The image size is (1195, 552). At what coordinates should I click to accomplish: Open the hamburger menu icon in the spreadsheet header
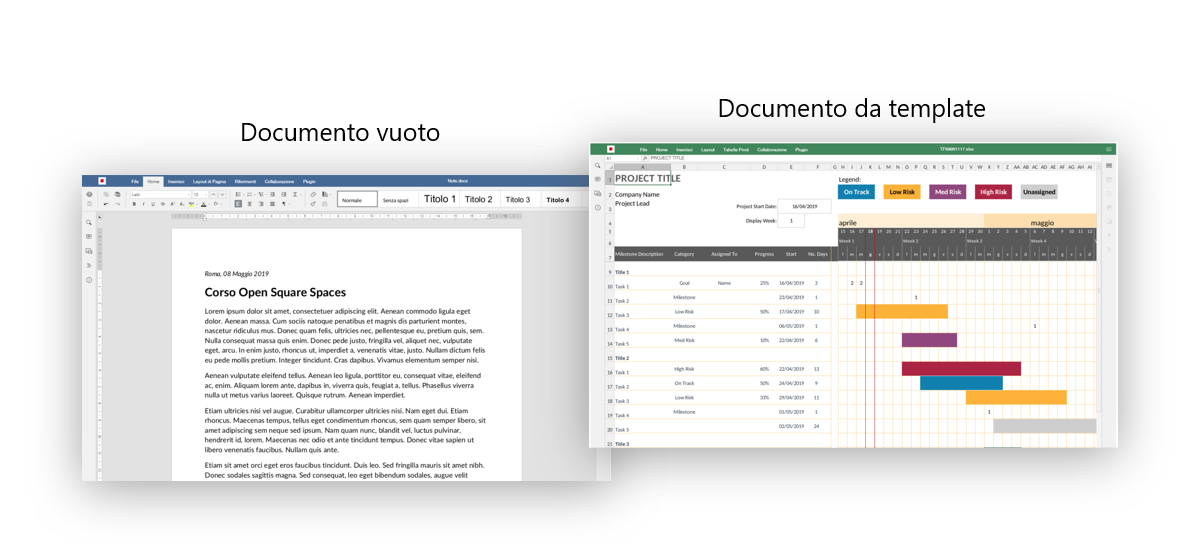pyautogui.click(x=1109, y=149)
